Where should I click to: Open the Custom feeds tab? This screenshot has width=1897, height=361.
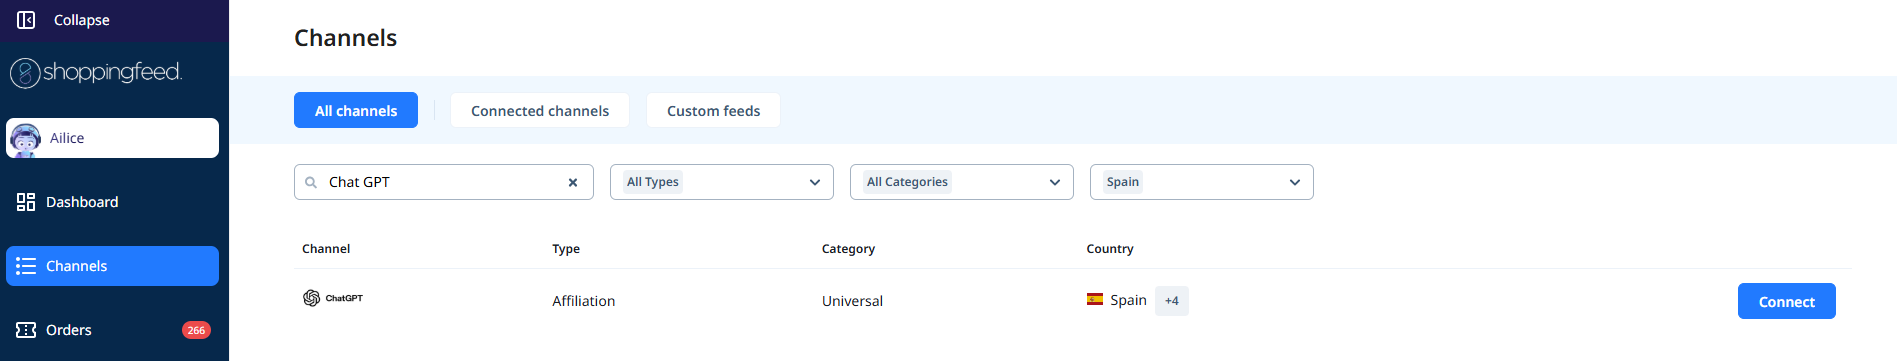(x=714, y=110)
